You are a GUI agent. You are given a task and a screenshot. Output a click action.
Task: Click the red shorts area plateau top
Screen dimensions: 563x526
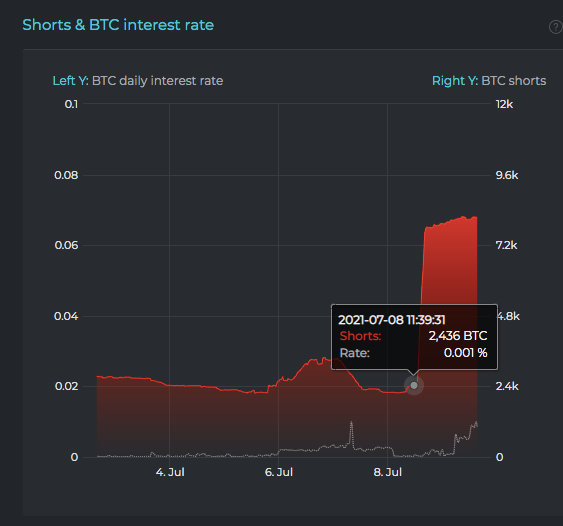point(451,221)
